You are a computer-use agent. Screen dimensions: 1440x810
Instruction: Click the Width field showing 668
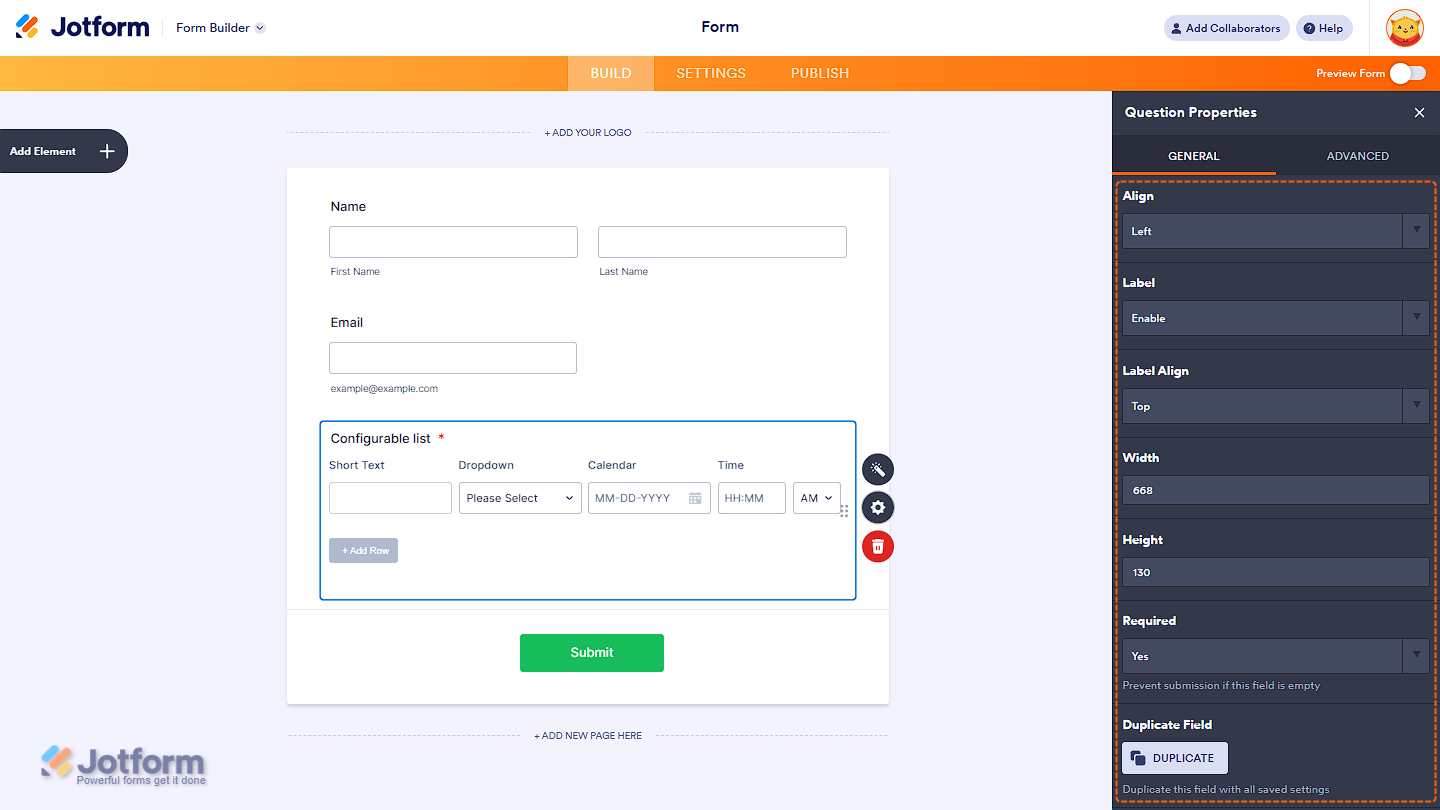(1275, 490)
